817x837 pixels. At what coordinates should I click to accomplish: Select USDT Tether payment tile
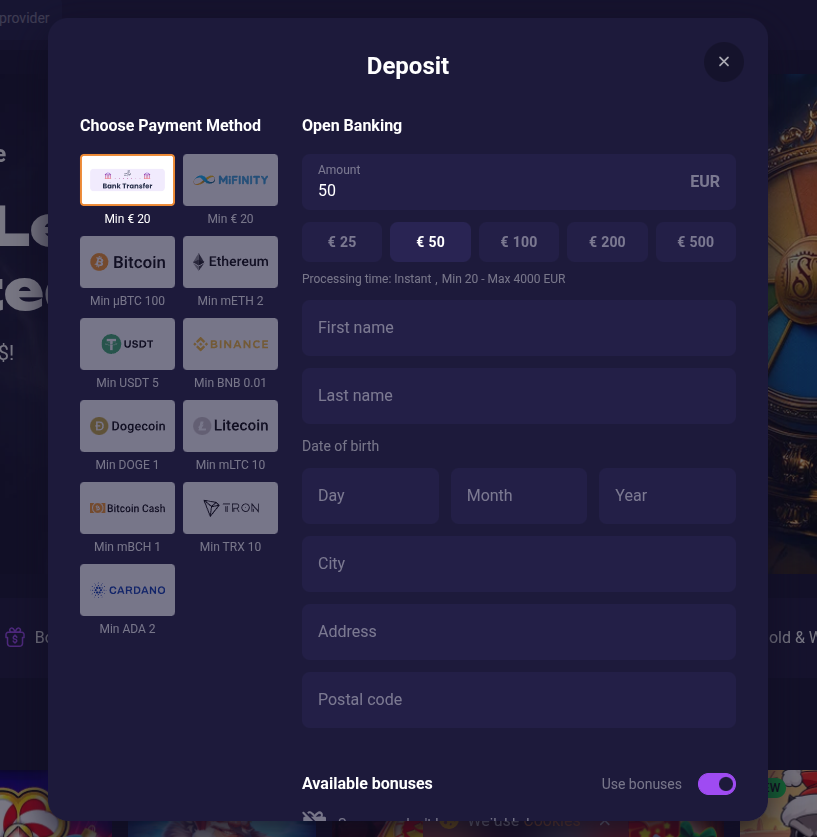[x=127, y=344]
